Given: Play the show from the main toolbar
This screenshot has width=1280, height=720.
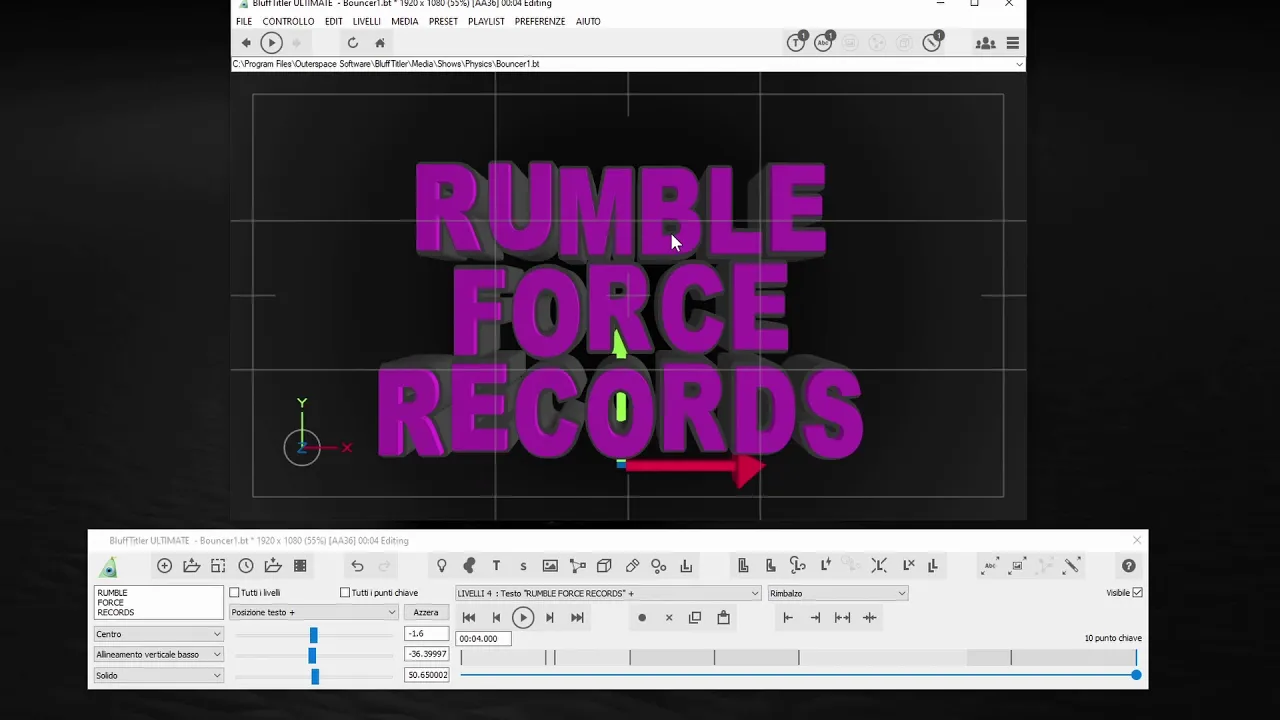Looking at the screenshot, I should 271,43.
